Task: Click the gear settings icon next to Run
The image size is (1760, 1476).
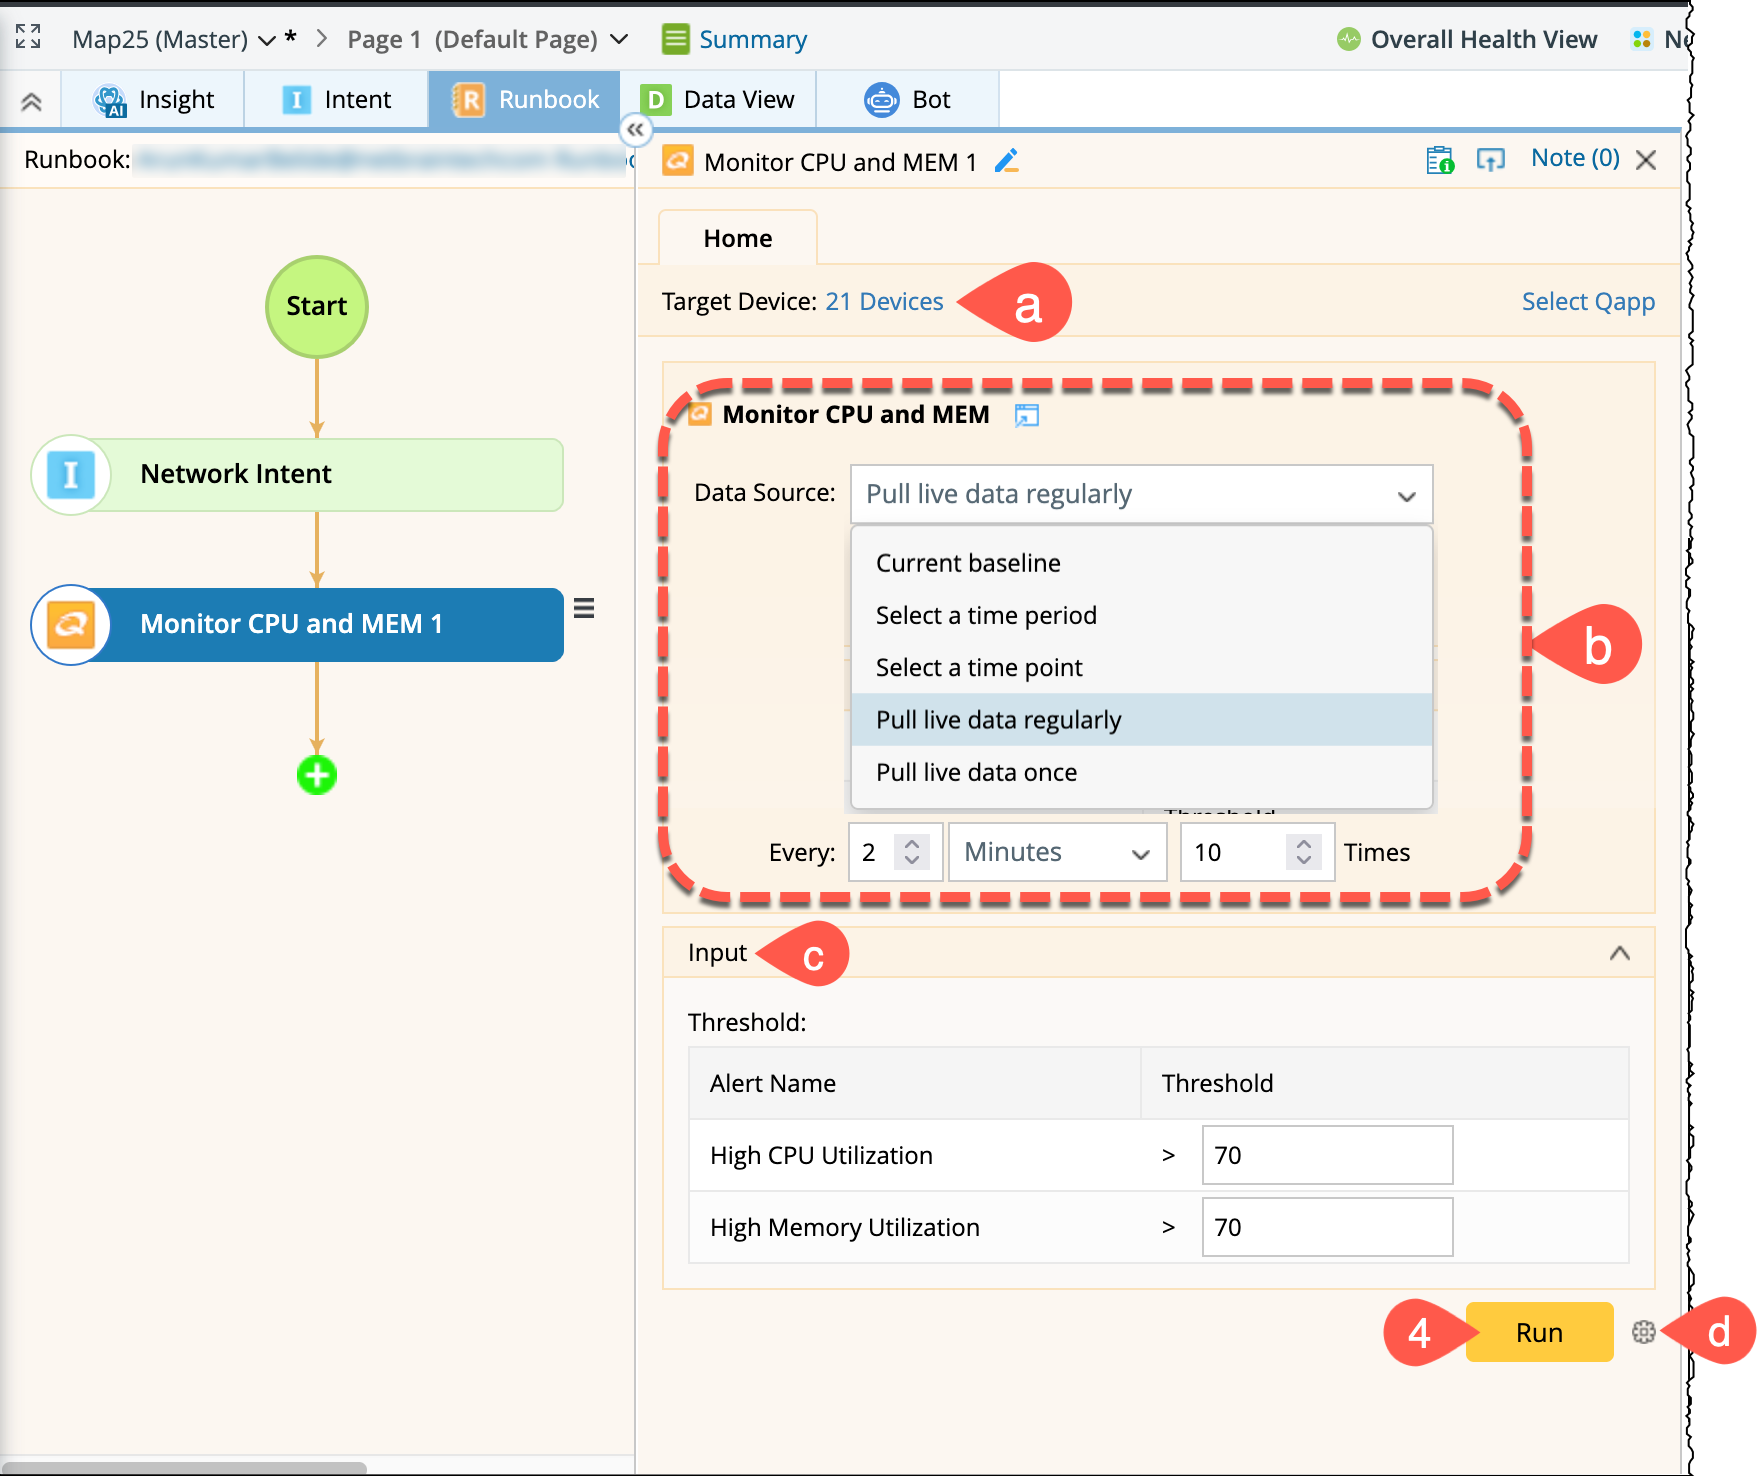Action: coord(1643,1332)
